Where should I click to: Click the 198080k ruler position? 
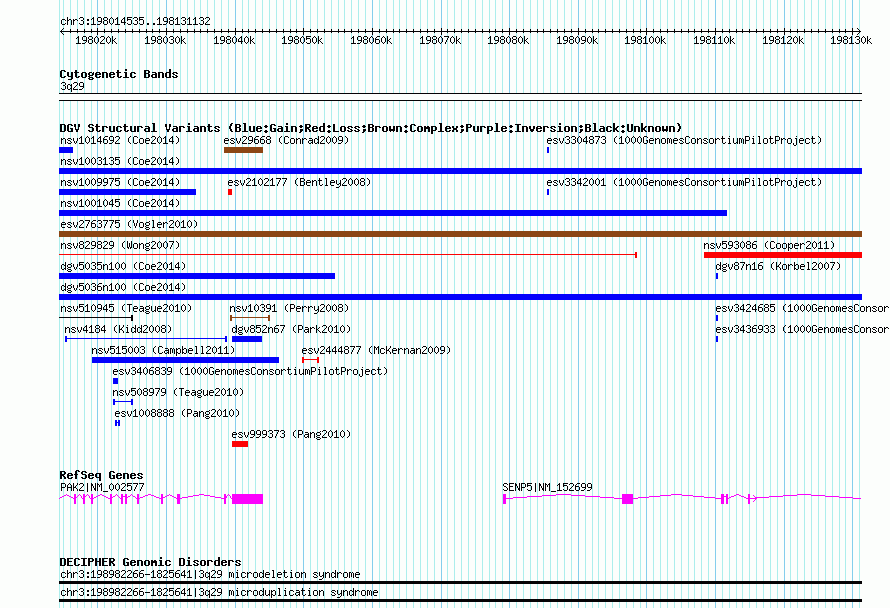point(508,40)
